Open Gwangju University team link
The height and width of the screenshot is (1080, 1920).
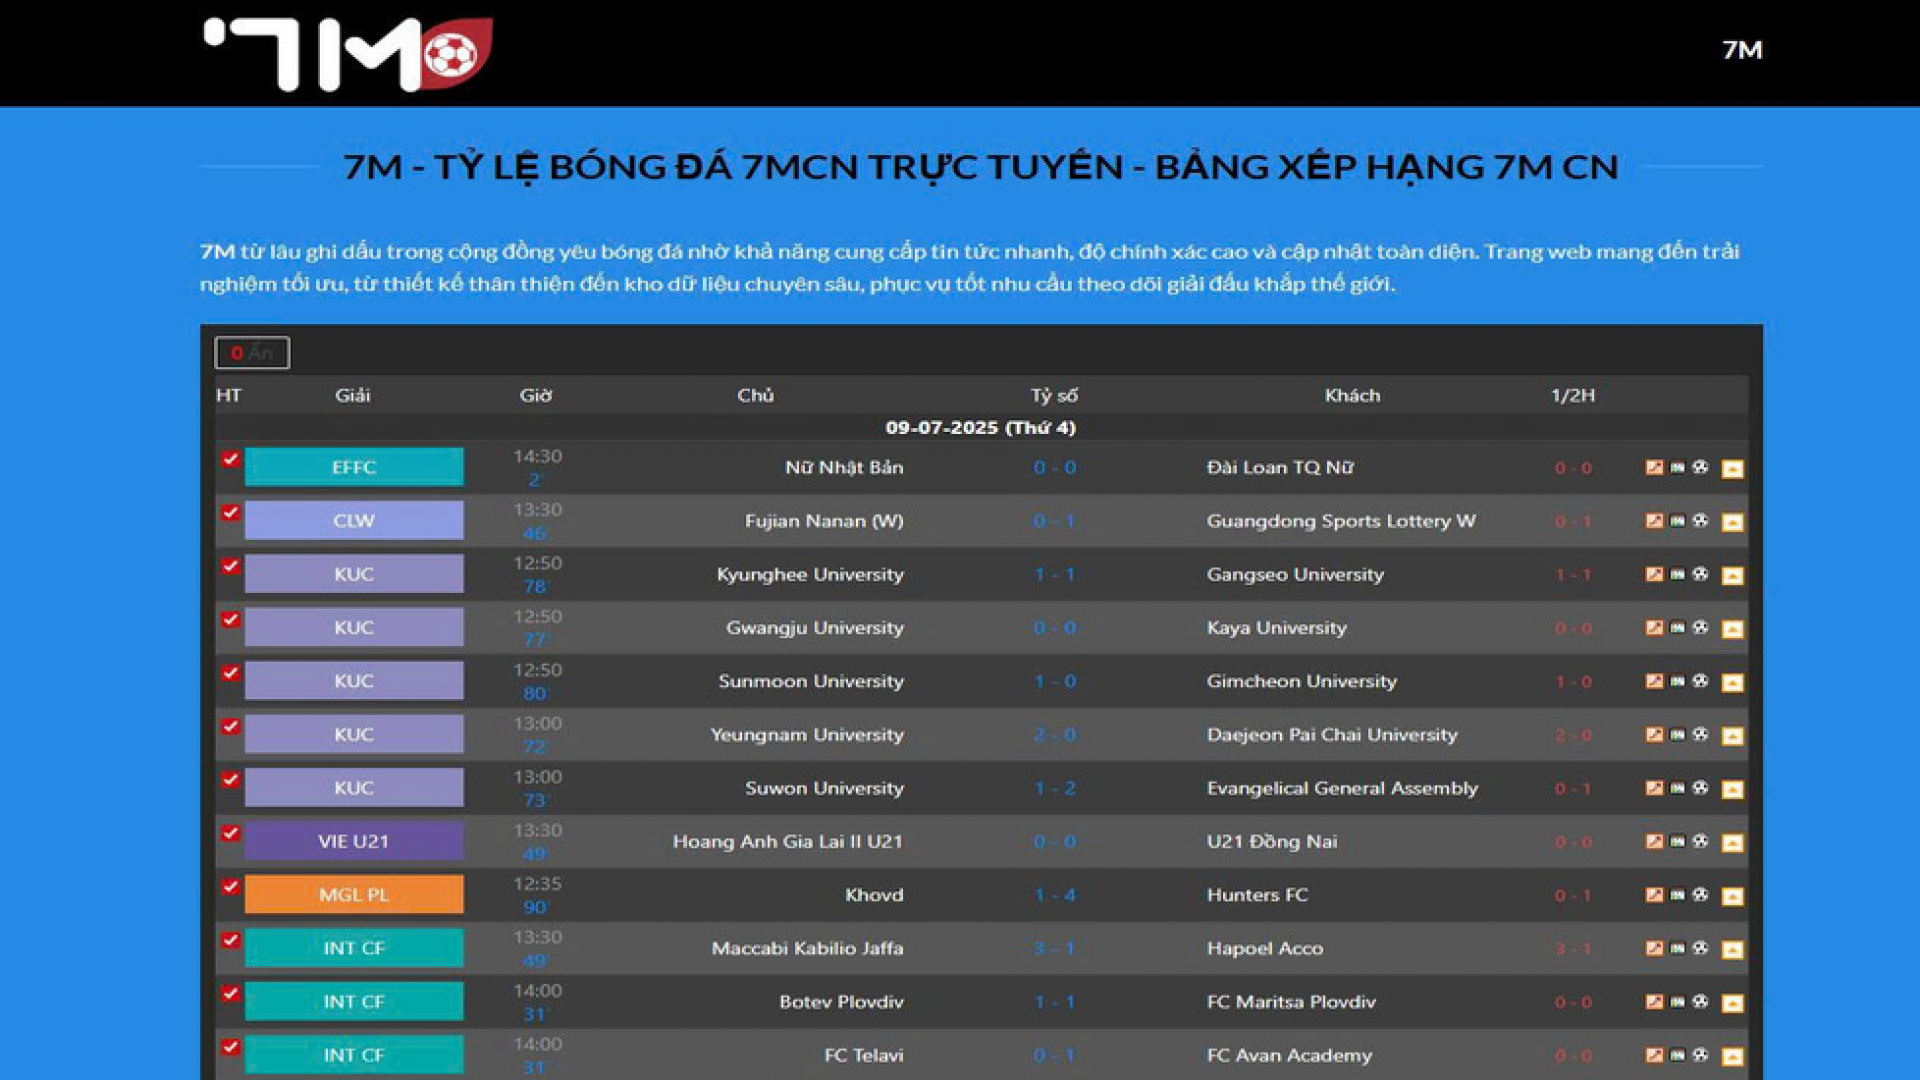point(814,627)
